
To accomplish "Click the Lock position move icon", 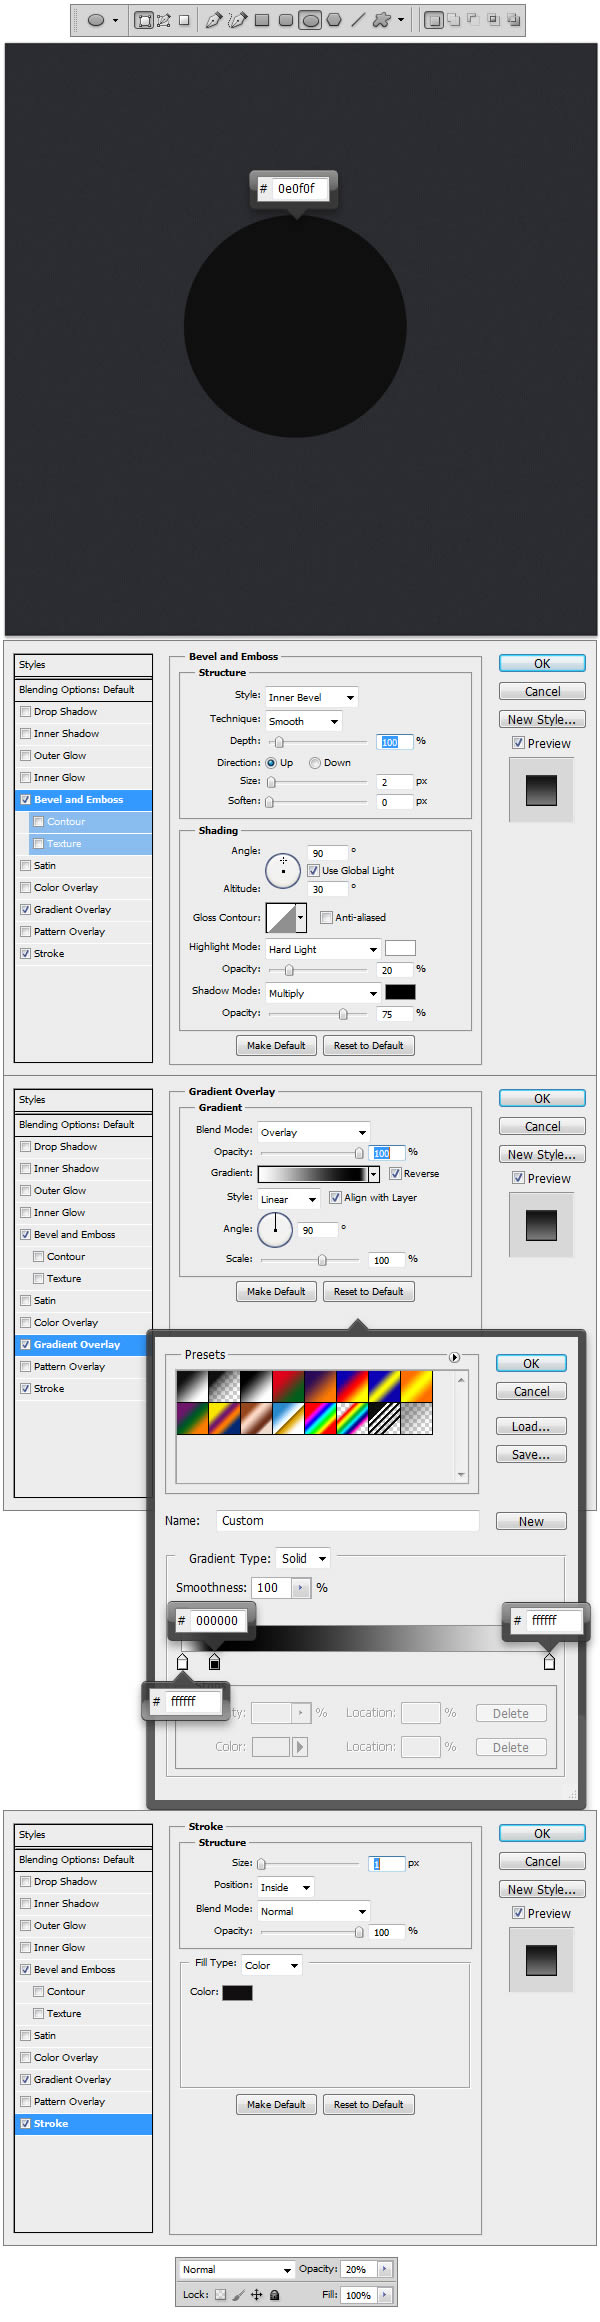I will click(256, 2295).
